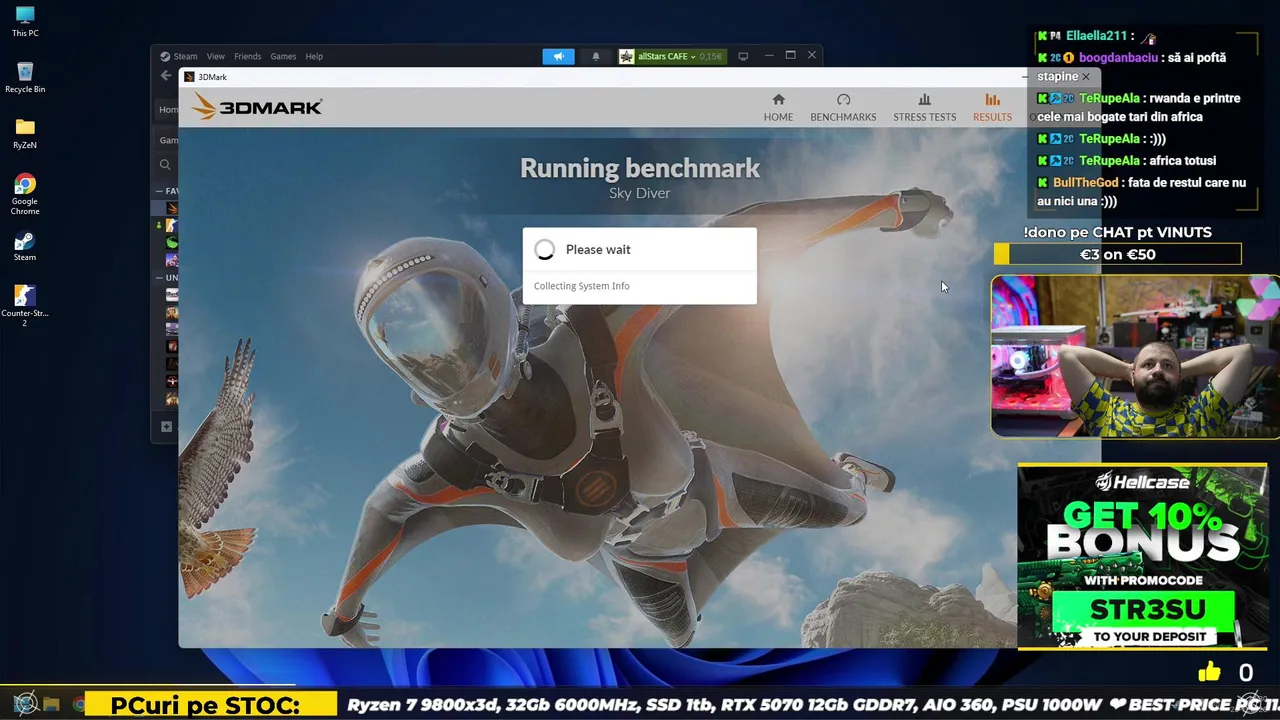This screenshot has width=1280, height=720.
Task: Click the Steam back arrow
Action: pyautogui.click(x=166, y=76)
